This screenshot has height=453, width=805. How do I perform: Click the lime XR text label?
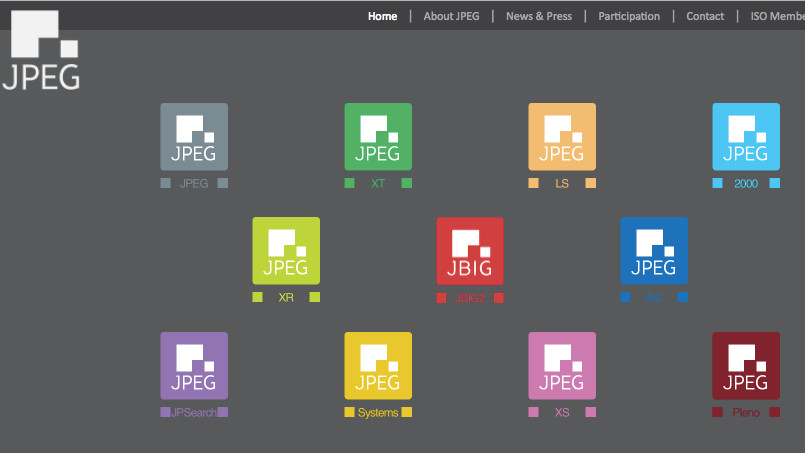coord(286,297)
